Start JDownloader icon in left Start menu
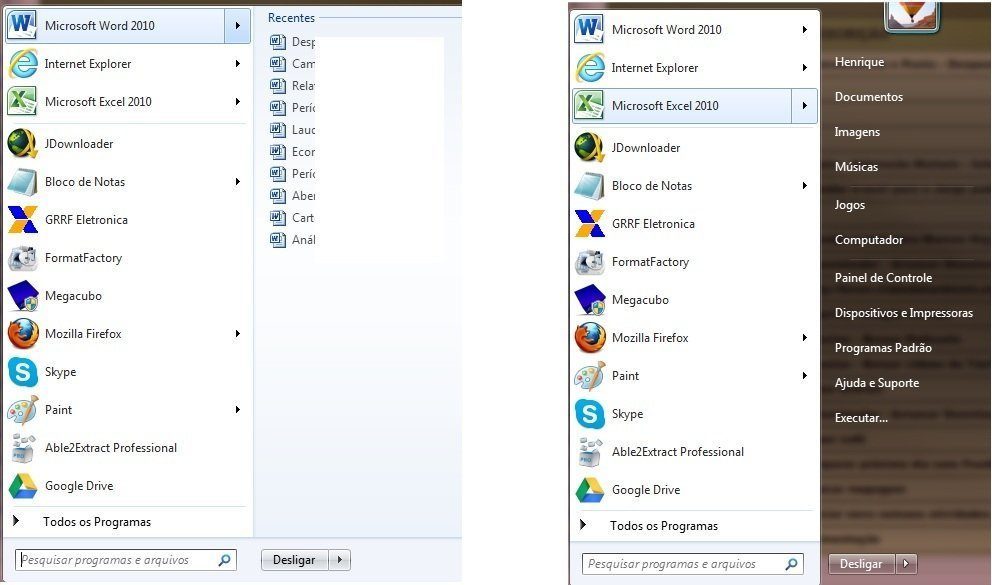 [x=22, y=144]
